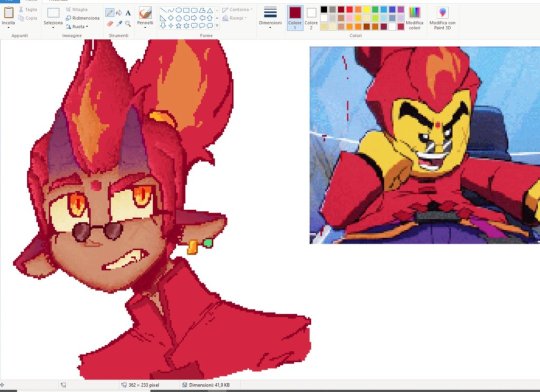Click the Incolla clipboard icon
This screenshot has width=540, height=392.
(9, 12)
